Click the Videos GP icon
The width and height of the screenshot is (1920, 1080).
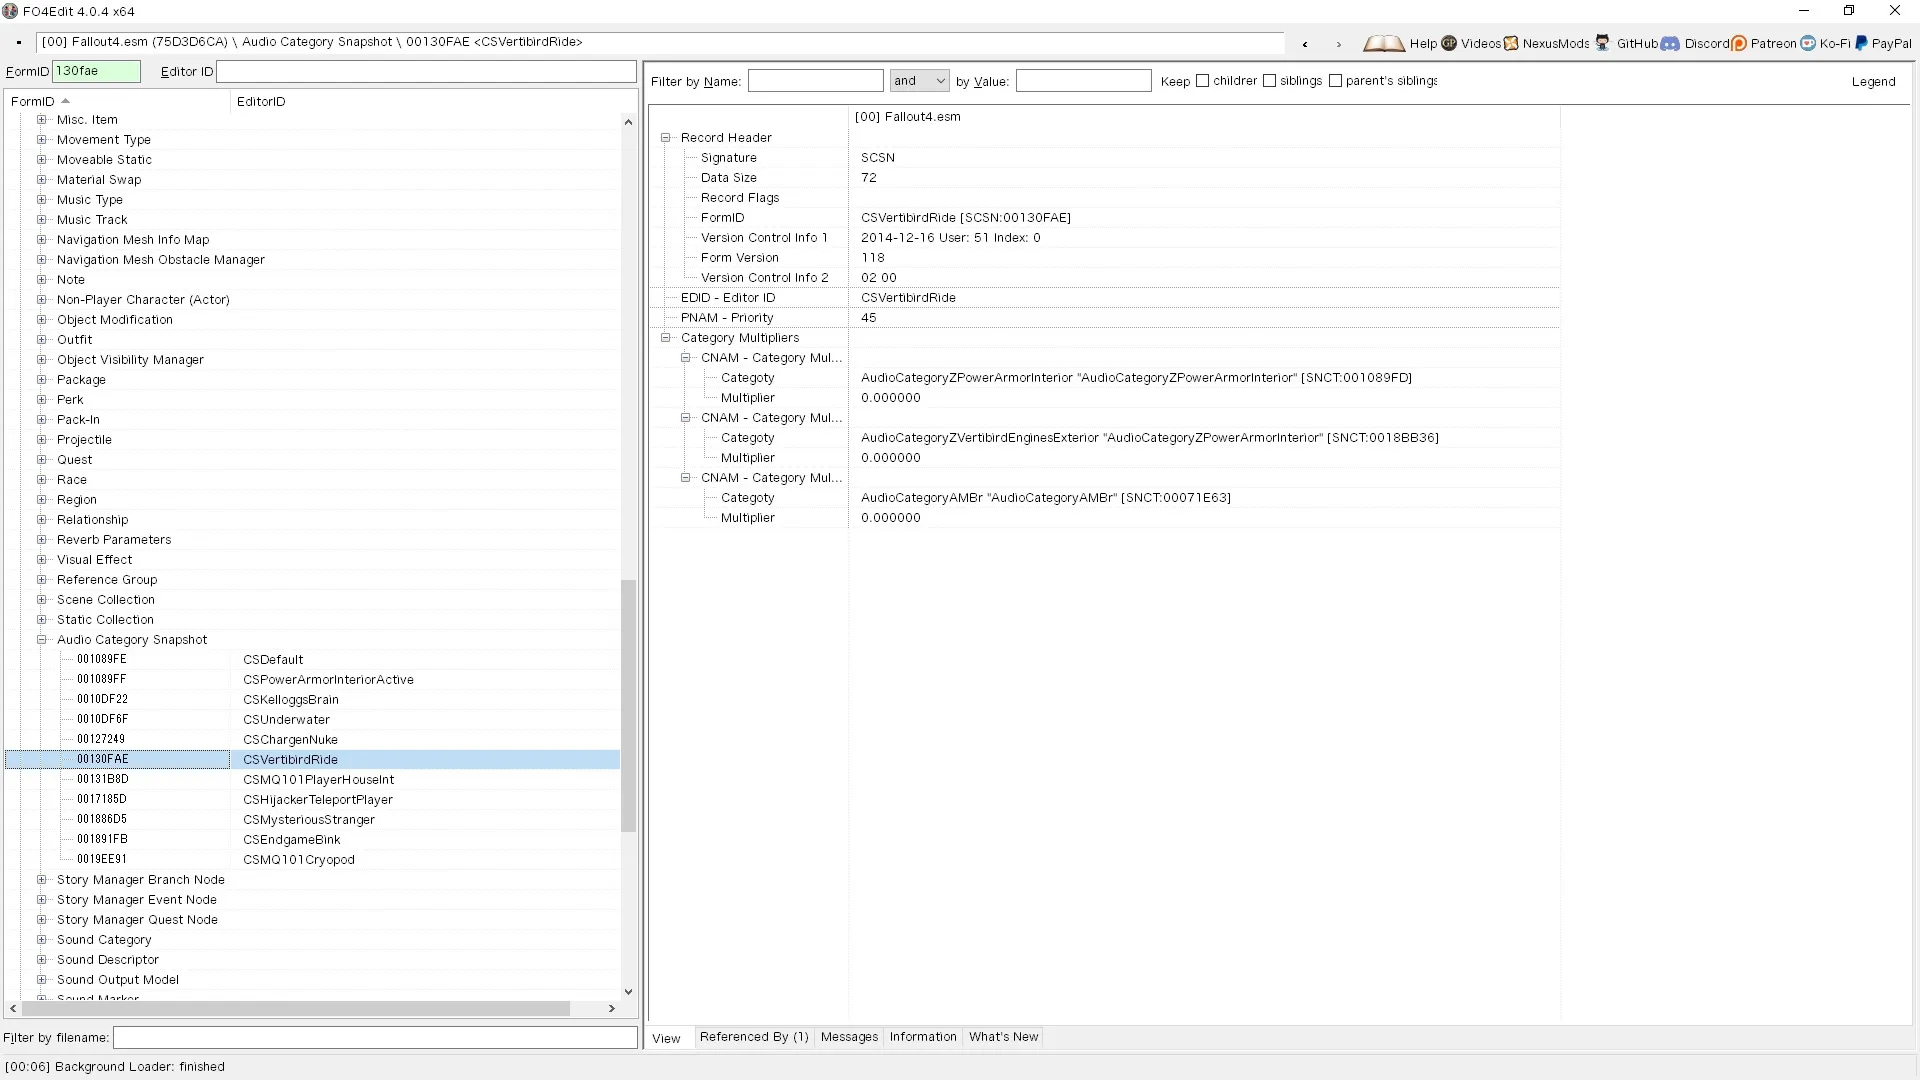coord(1449,43)
